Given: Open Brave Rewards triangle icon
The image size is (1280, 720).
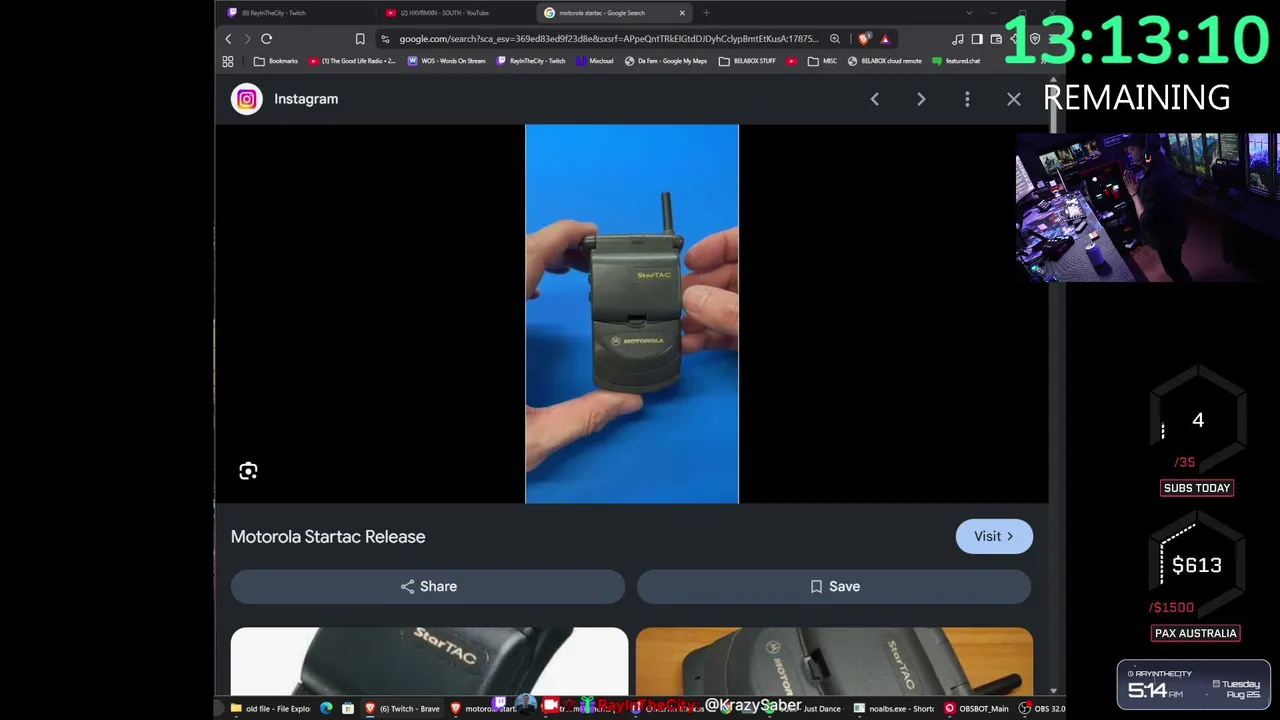Looking at the screenshot, I should tap(885, 39).
